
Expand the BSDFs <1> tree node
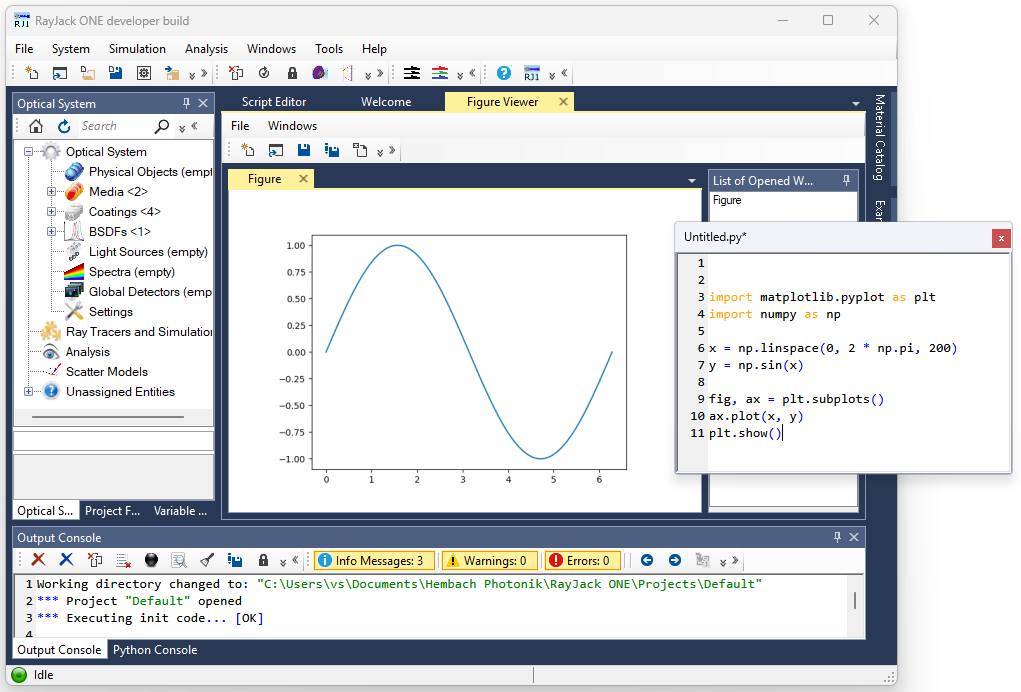click(51, 232)
